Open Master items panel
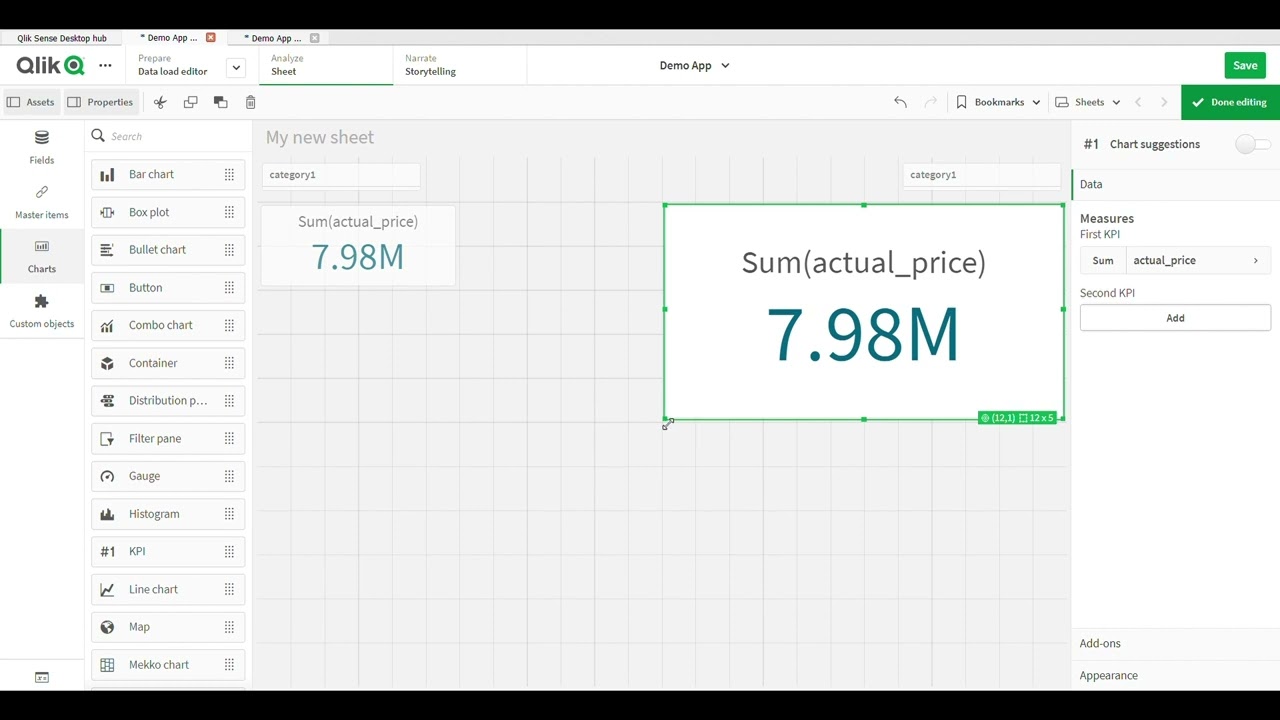1280x720 pixels. point(41,201)
